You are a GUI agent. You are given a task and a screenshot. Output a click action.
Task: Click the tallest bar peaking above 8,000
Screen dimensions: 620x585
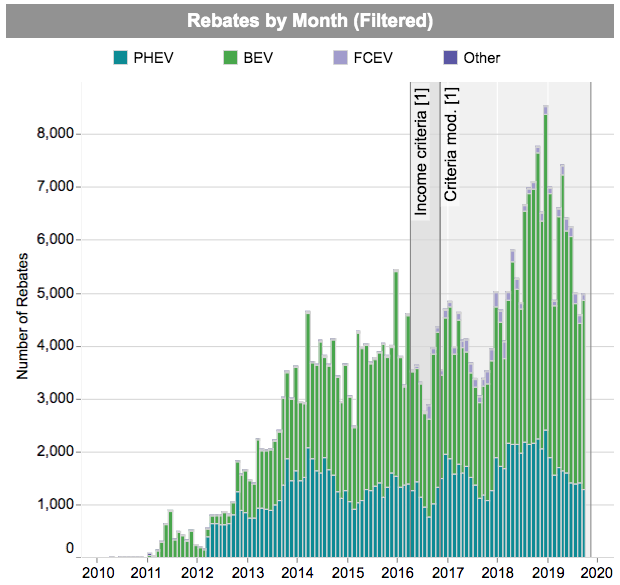546,331
